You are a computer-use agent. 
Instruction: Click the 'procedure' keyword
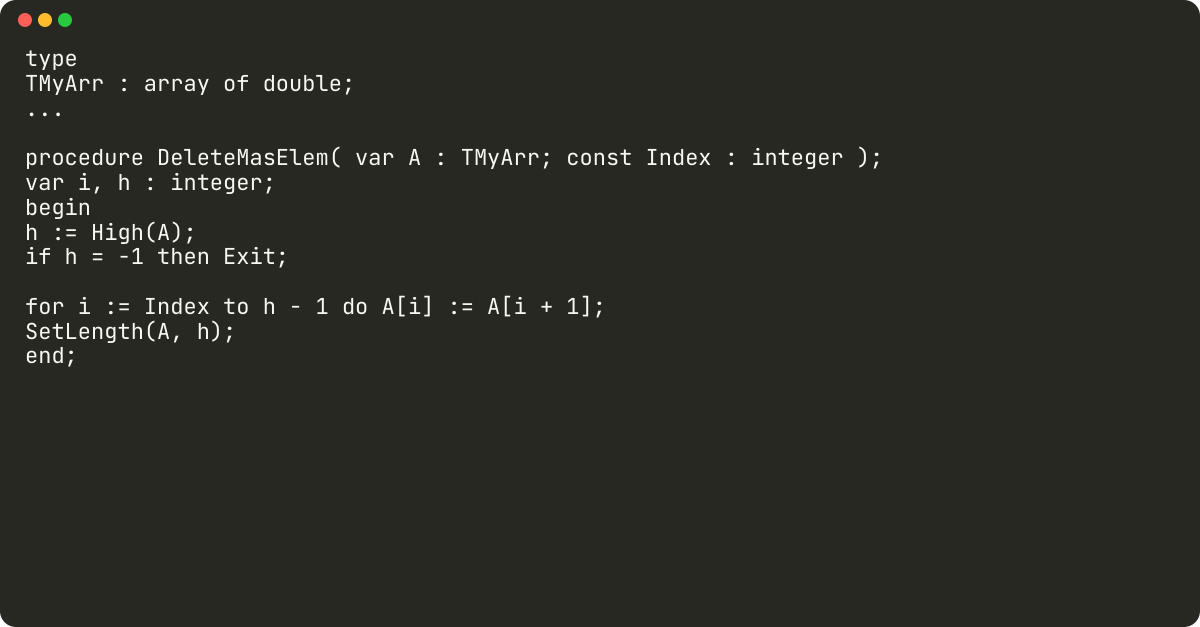point(84,158)
